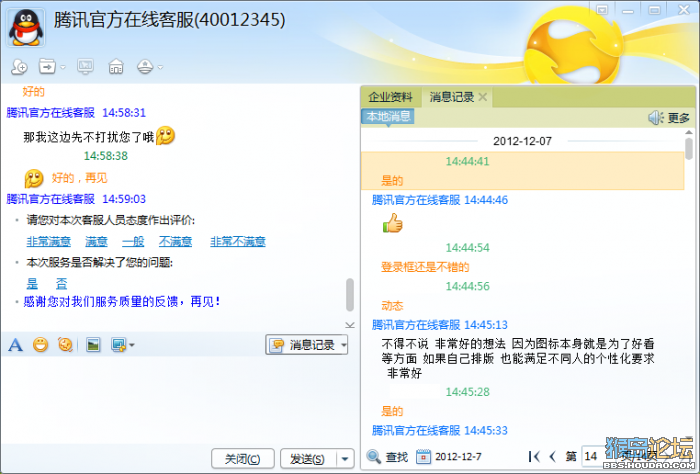The image size is (700, 474).
Task: Open the remote desktop monitor icon
Action: [85, 67]
